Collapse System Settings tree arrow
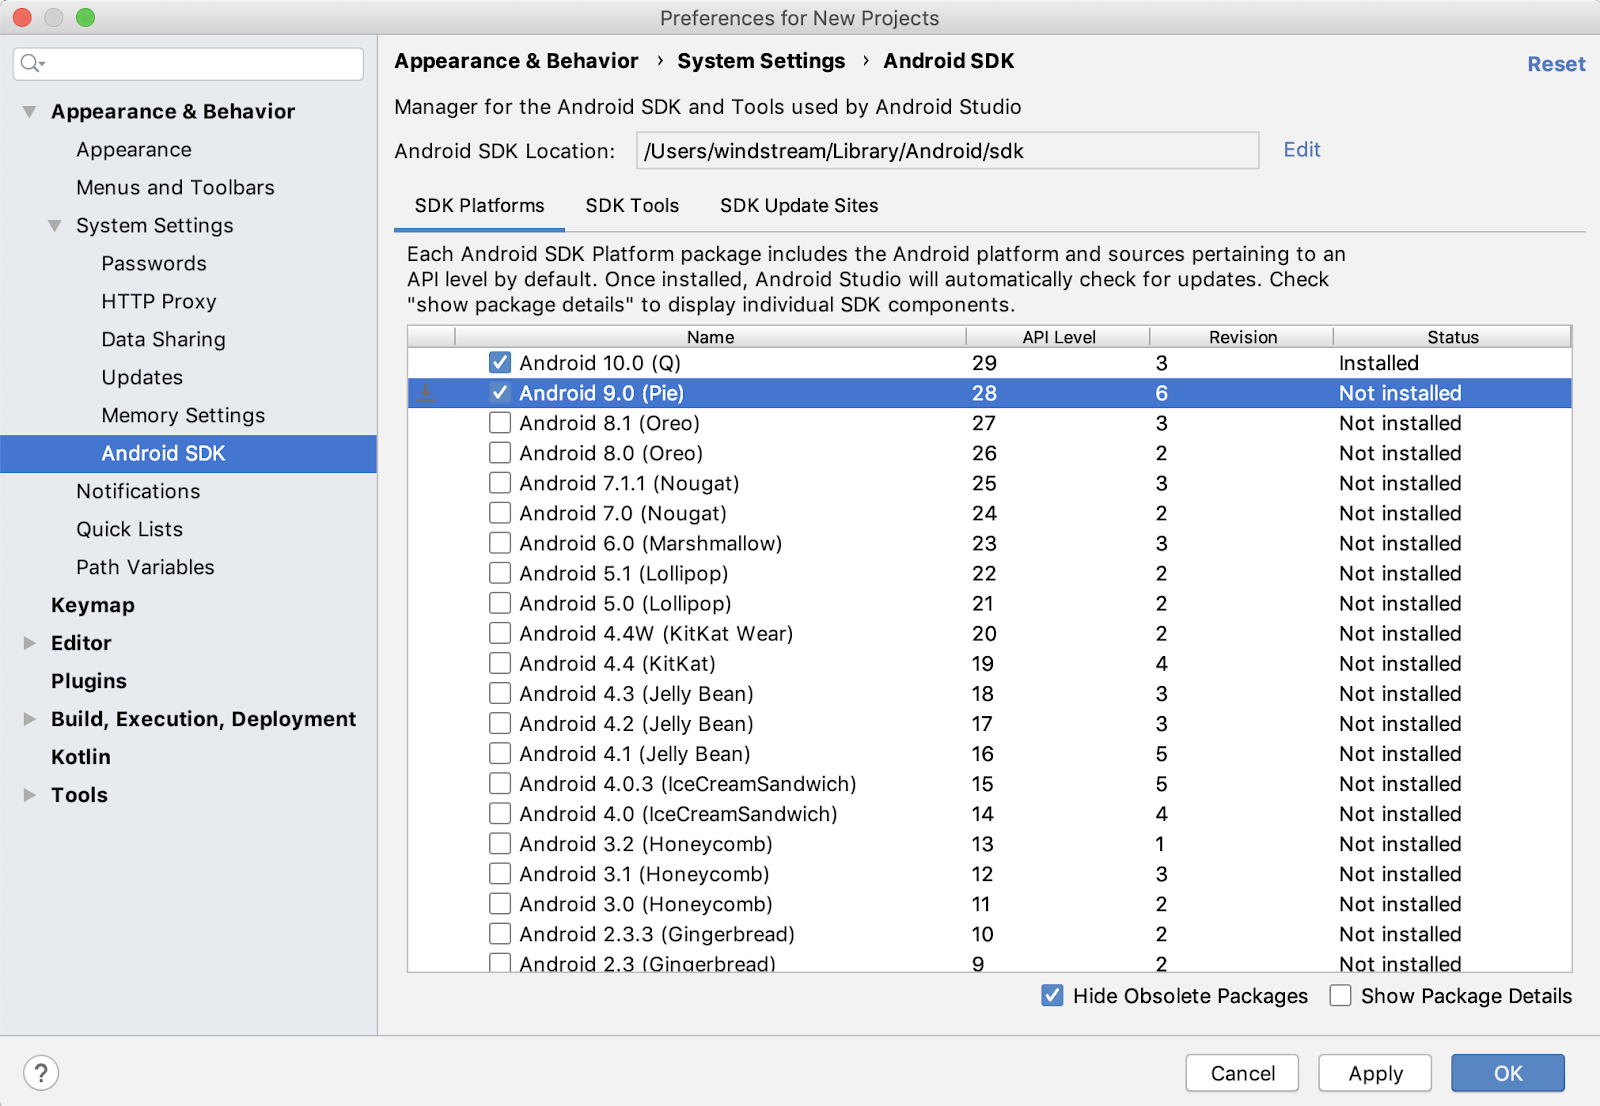 click(54, 225)
